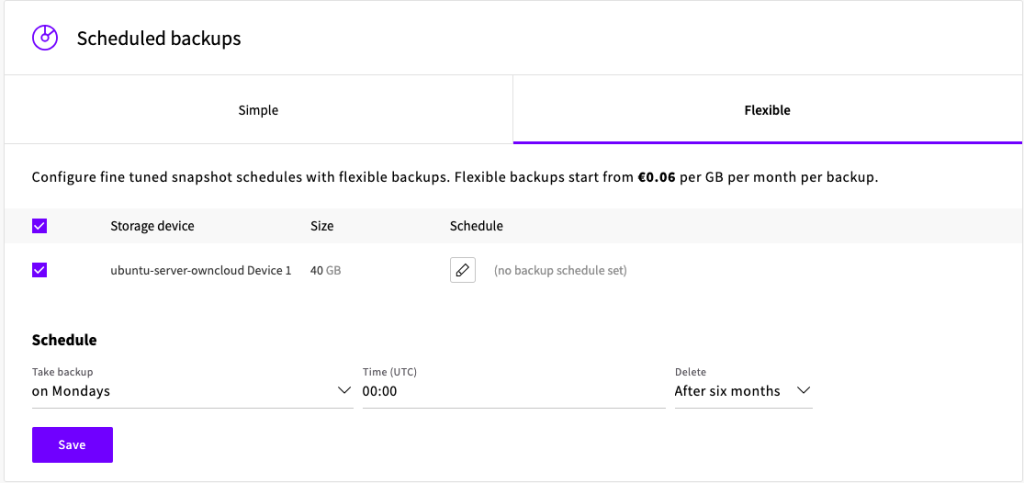Viewport: 1024px width, 483px height.
Task: Uncheck ubuntu-server-owncloud Device 1 checkbox
Action: point(40,270)
